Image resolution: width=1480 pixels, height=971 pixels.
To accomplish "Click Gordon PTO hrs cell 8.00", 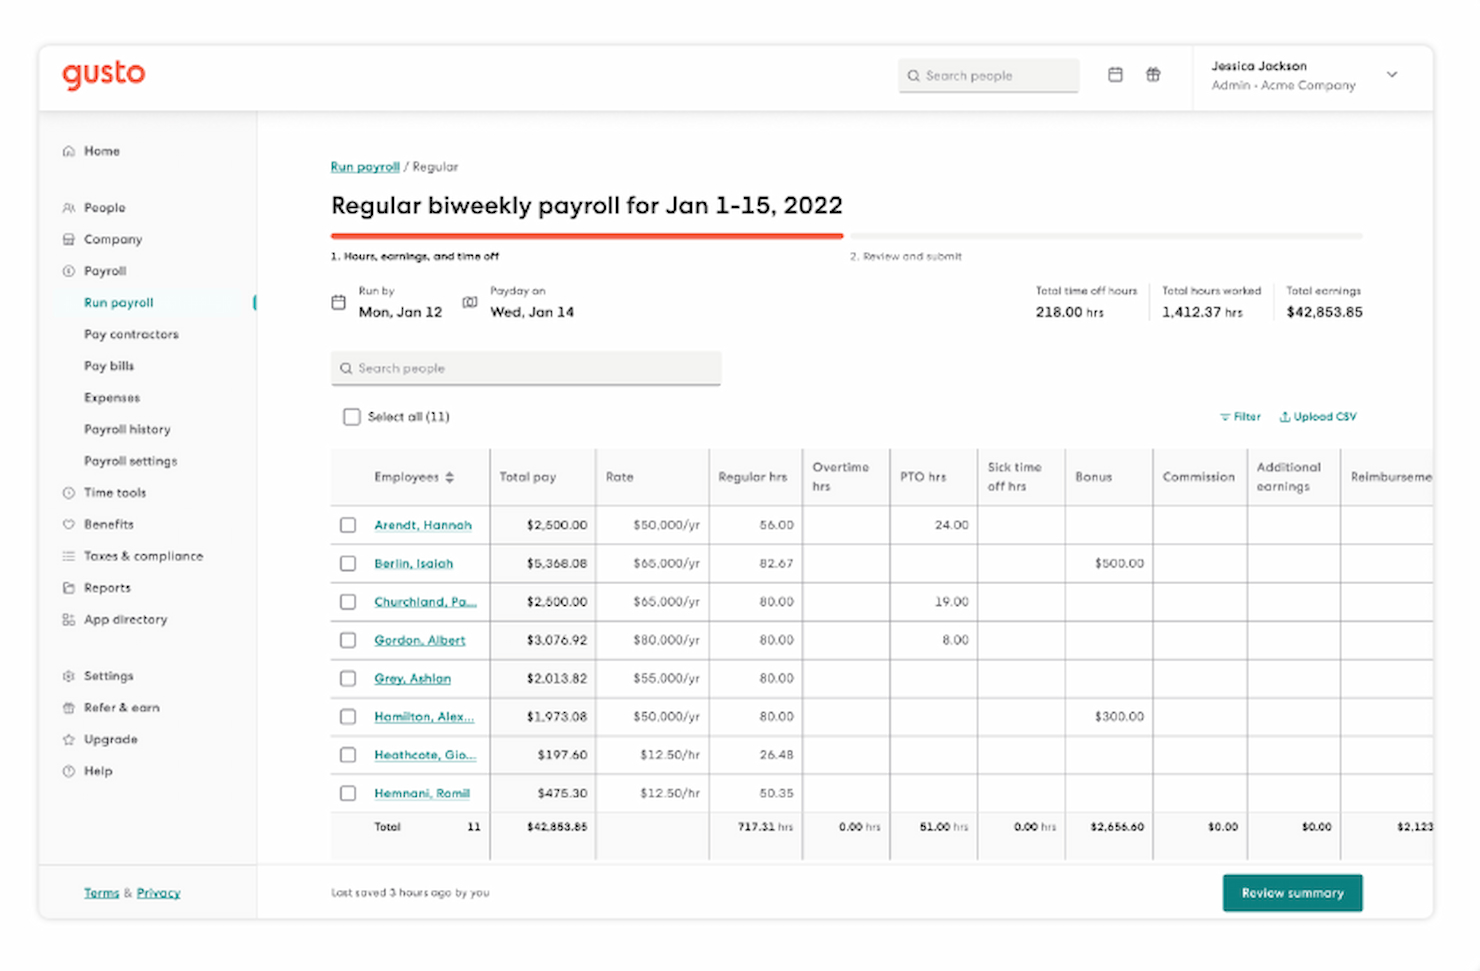I will pos(933,640).
